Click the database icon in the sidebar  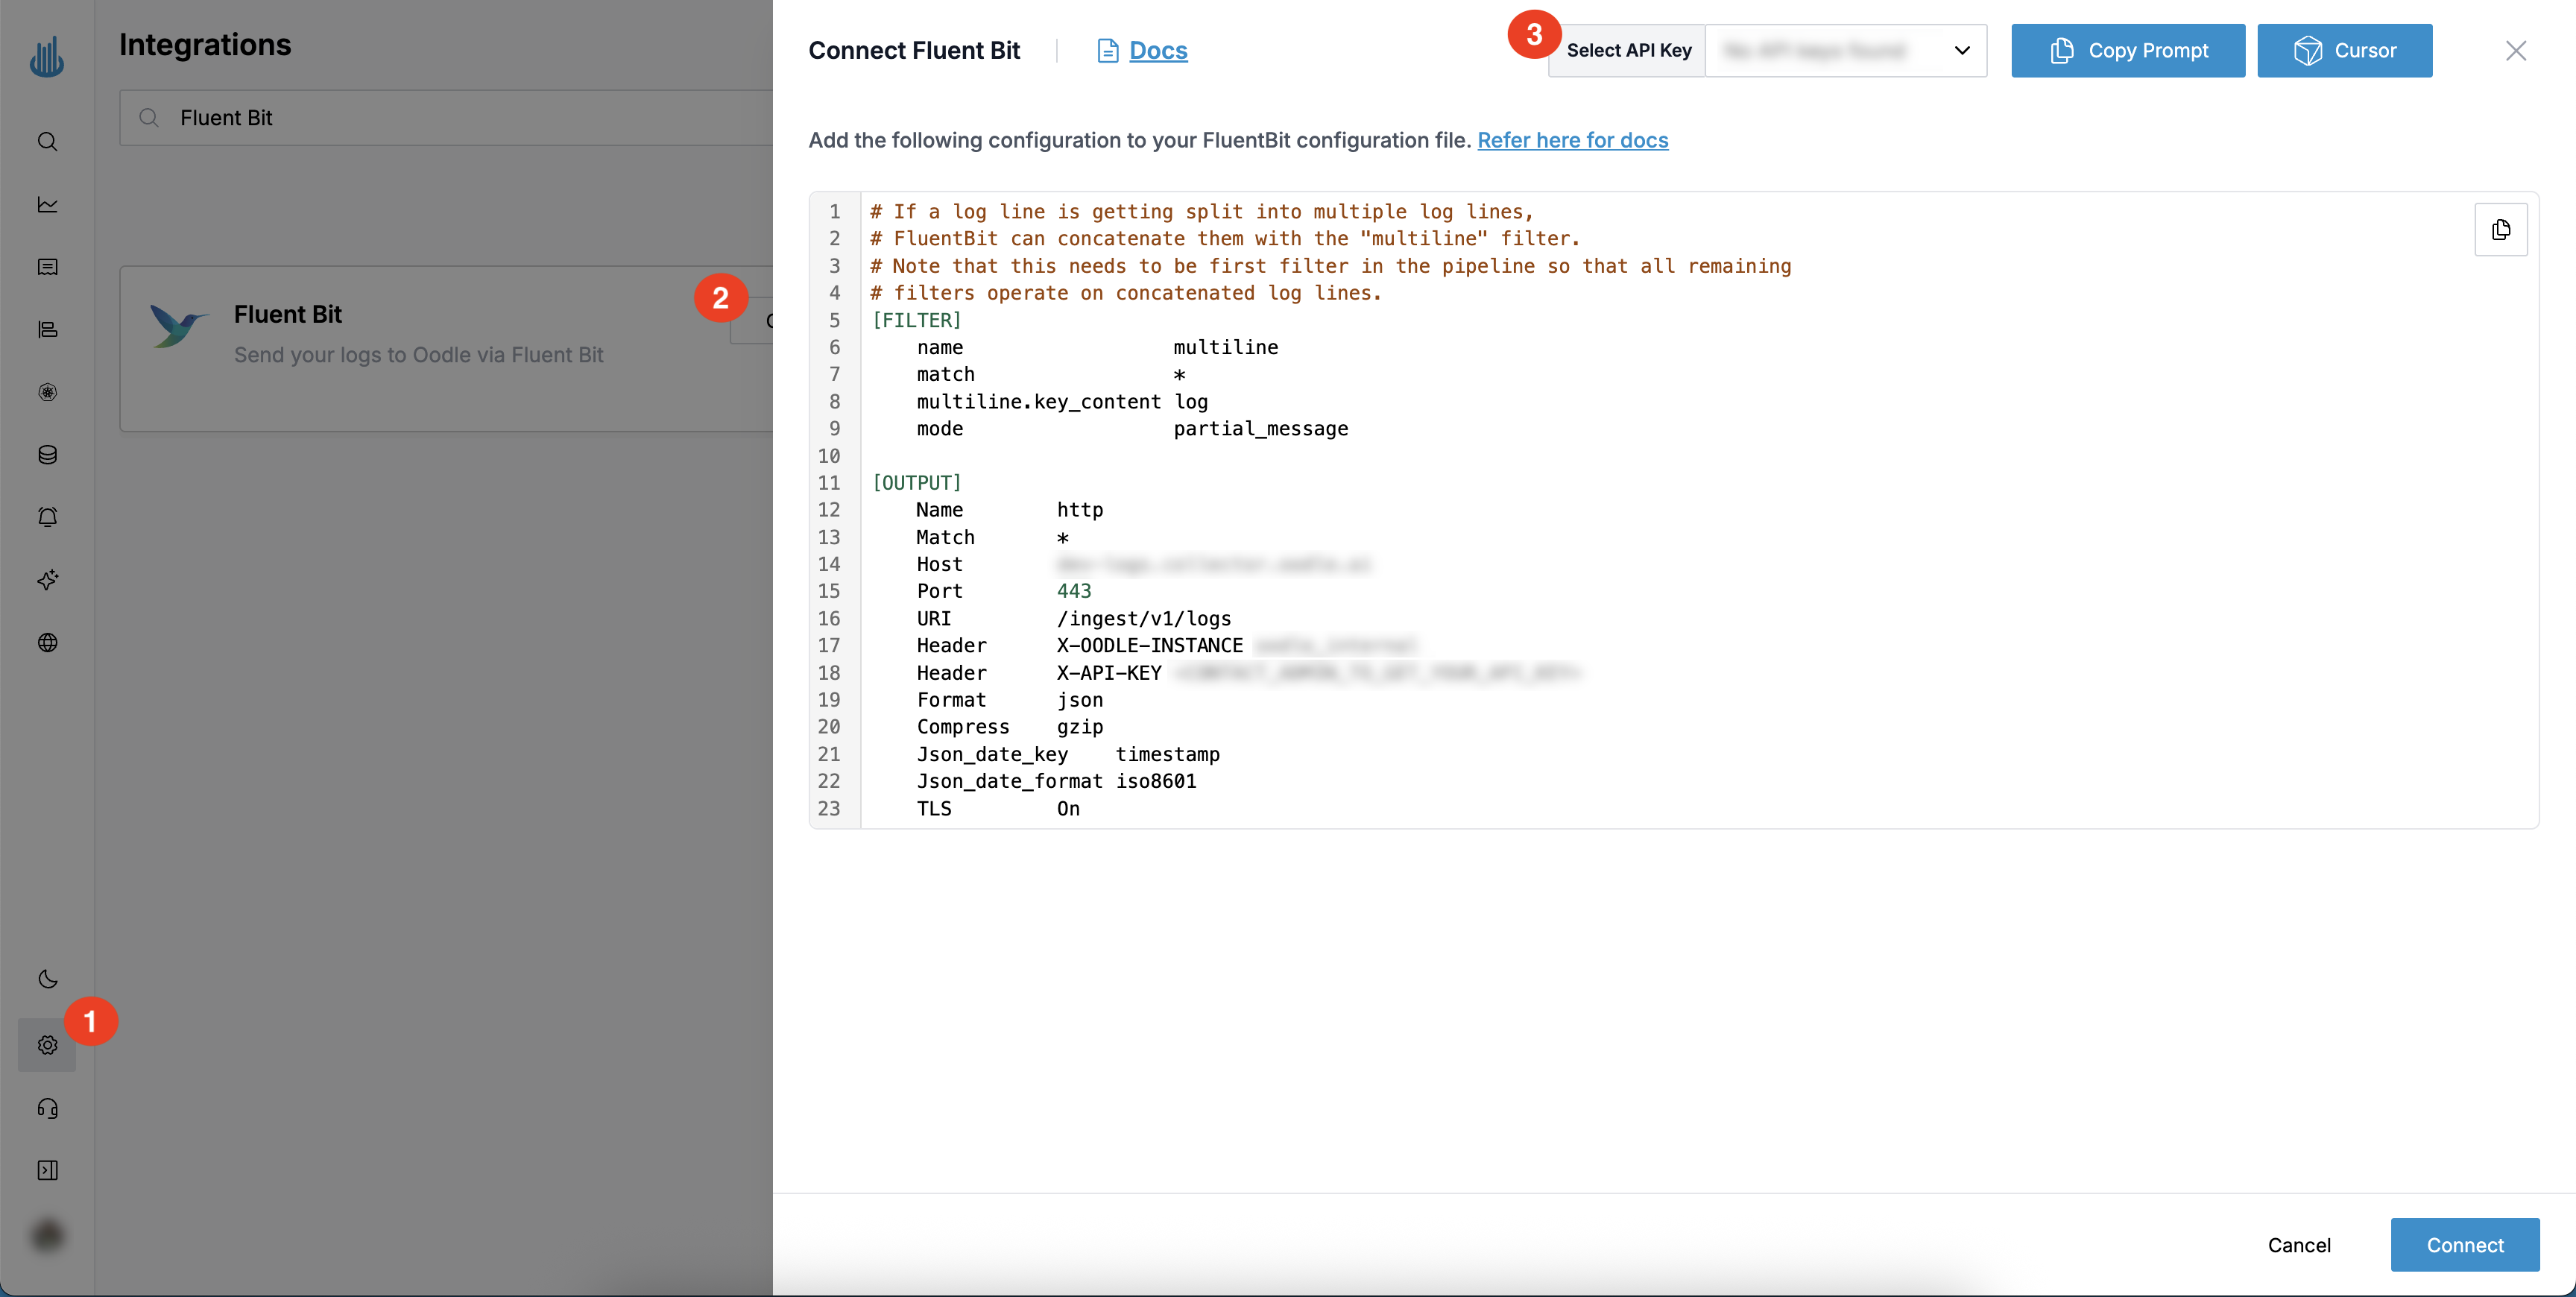coord(47,455)
